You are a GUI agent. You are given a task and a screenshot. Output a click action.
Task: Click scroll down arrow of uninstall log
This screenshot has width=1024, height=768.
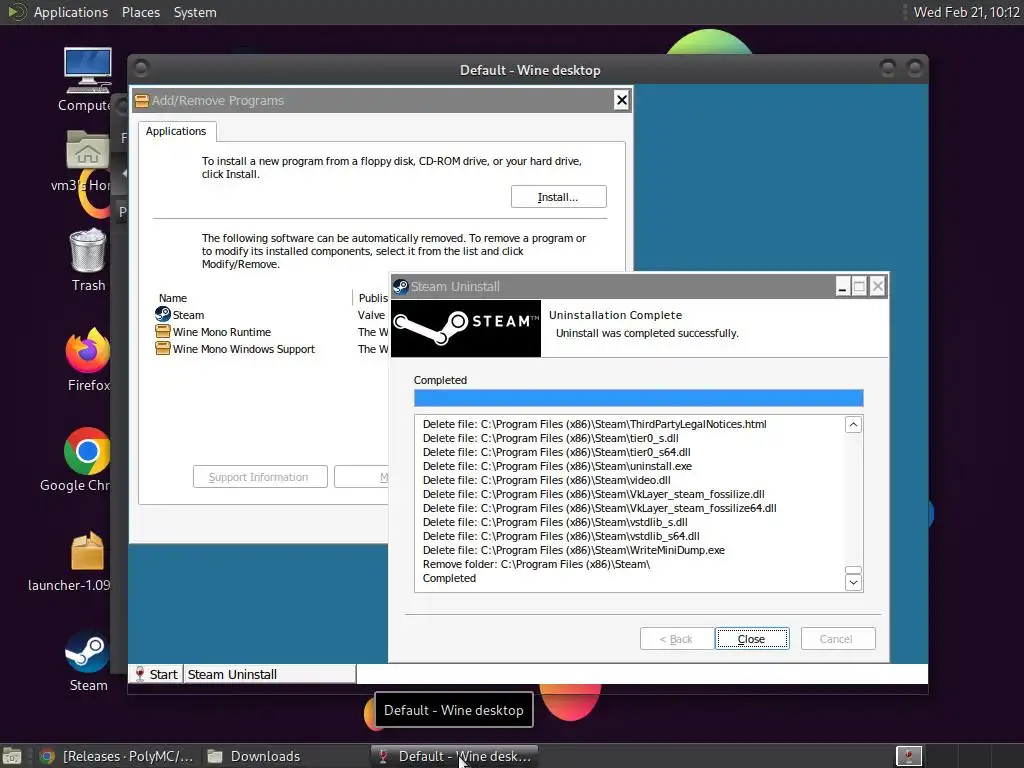(853, 582)
